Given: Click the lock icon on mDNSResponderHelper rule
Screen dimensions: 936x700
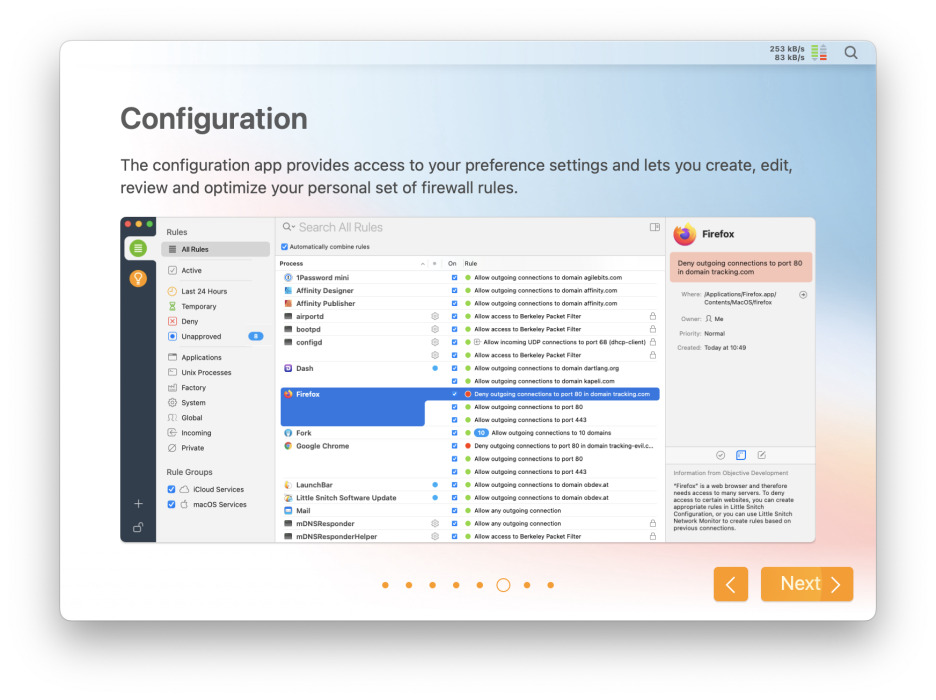Looking at the screenshot, I should coord(652,536).
